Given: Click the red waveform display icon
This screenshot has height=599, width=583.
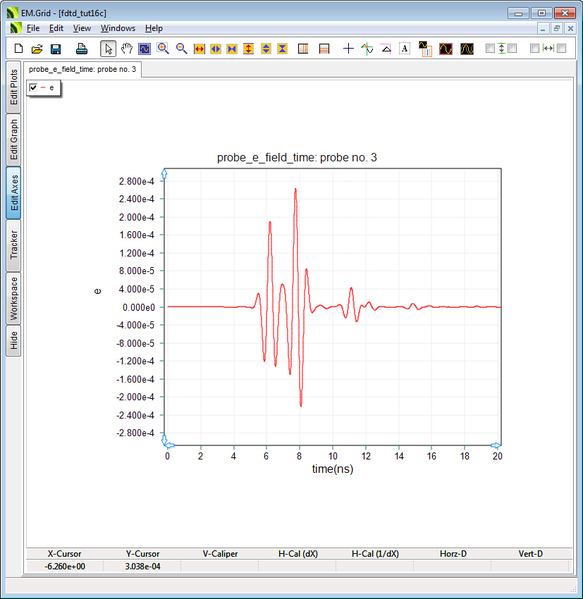Looking at the screenshot, I should (446, 49).
